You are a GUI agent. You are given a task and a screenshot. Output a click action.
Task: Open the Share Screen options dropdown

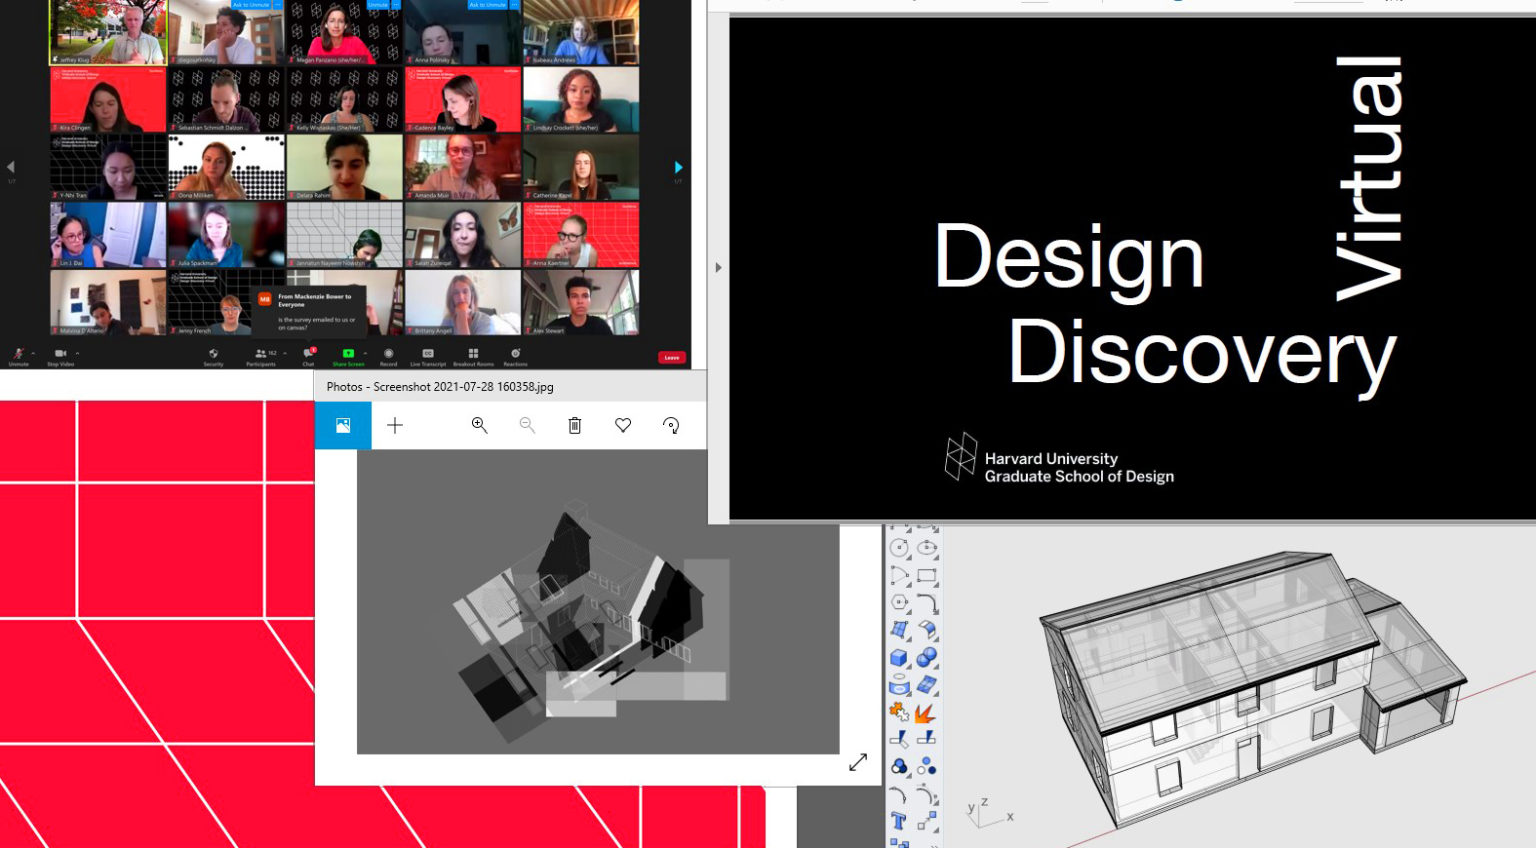(x=363, y=352)
